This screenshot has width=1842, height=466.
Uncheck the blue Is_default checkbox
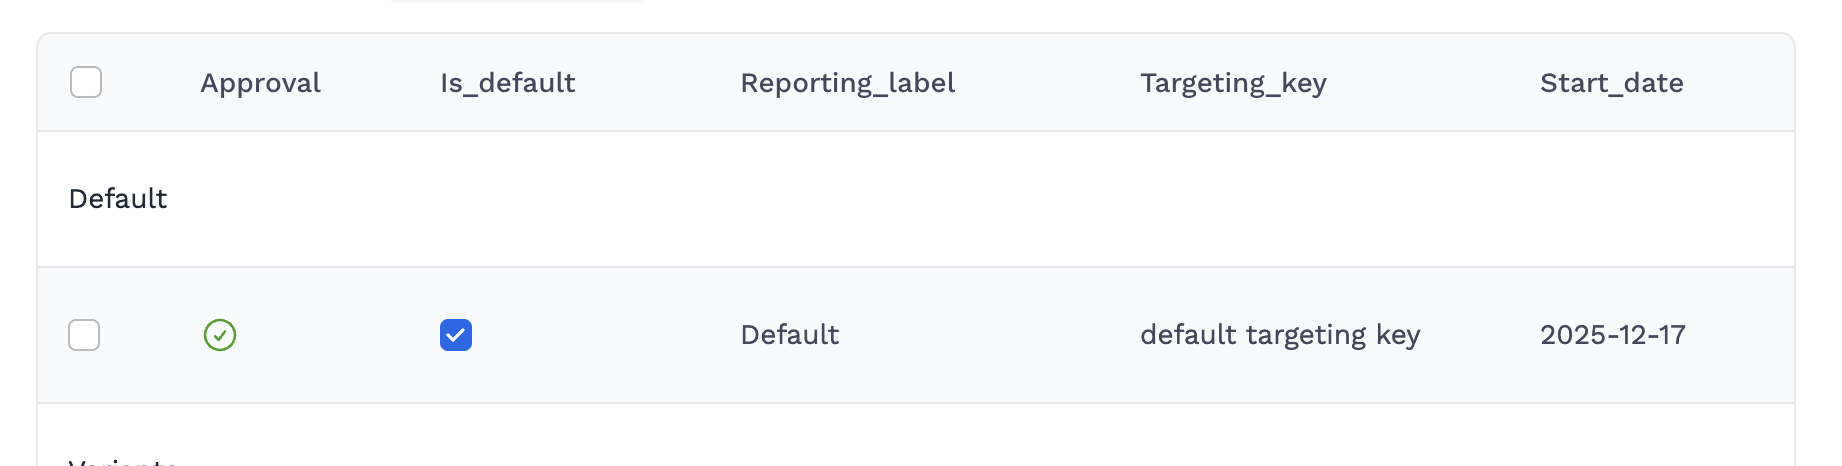tap(456, 335)
